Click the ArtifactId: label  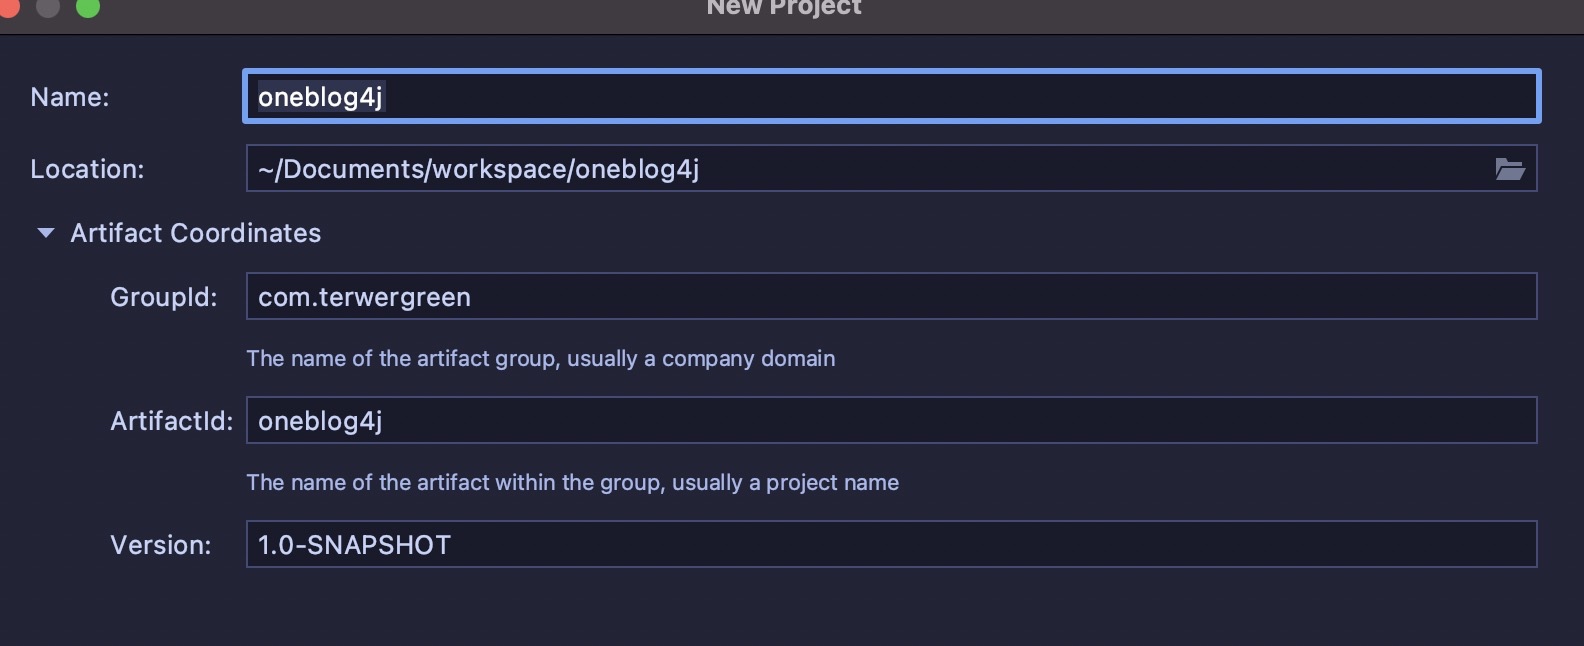[171, 421]
